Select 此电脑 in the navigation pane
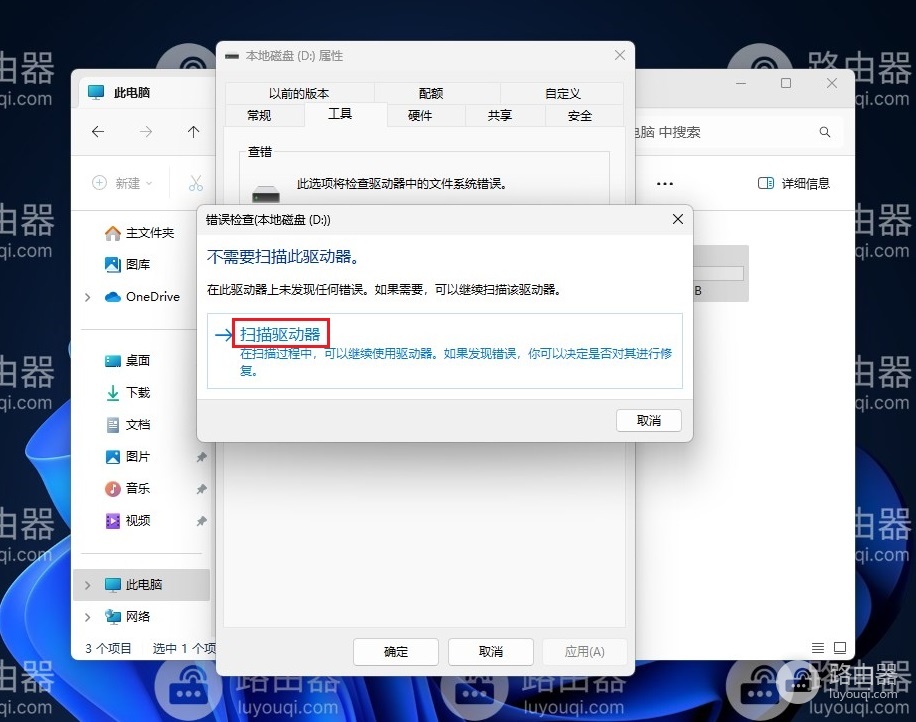This screenshot has height=722, width=916. 142,584
